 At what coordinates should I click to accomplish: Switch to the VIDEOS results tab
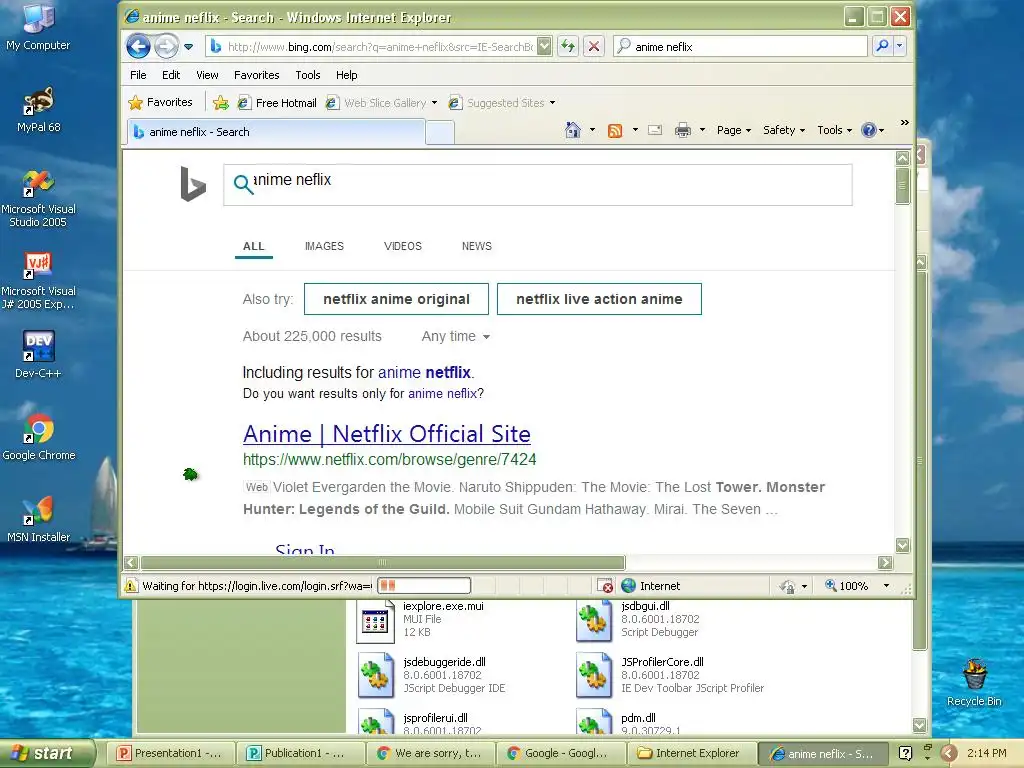402,246
